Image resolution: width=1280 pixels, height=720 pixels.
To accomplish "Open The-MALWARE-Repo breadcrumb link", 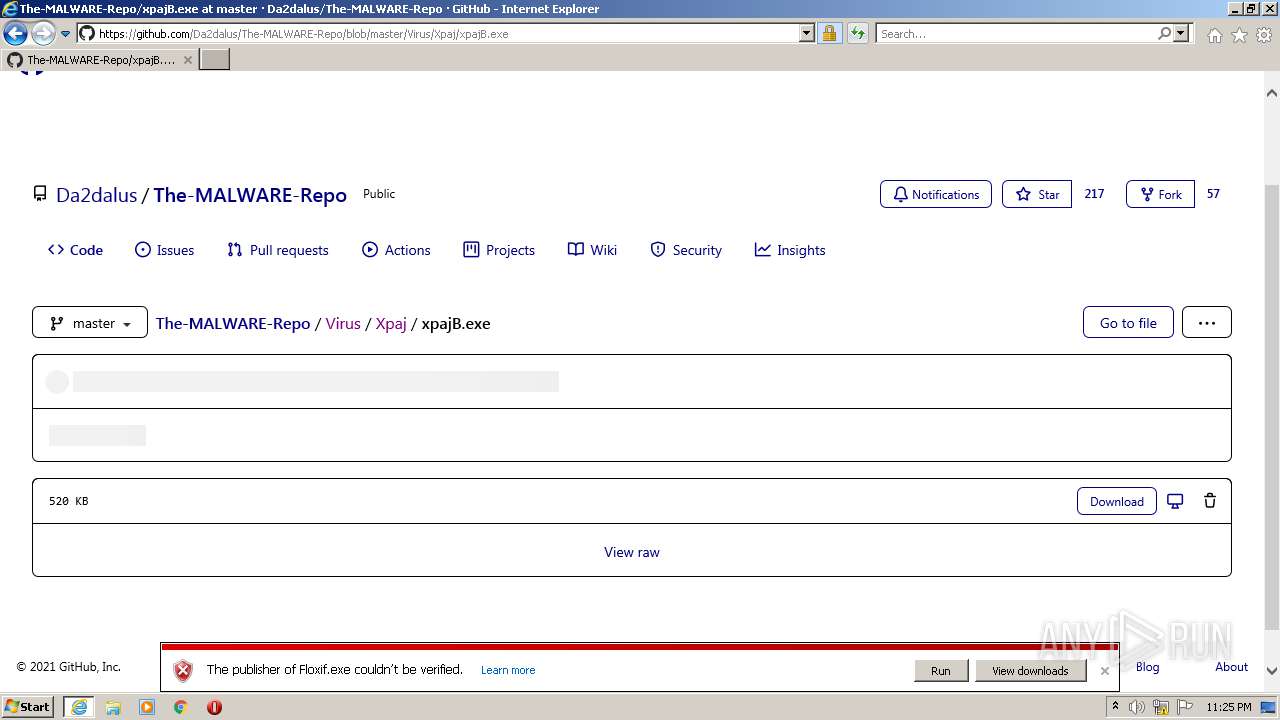I will 233,323.
